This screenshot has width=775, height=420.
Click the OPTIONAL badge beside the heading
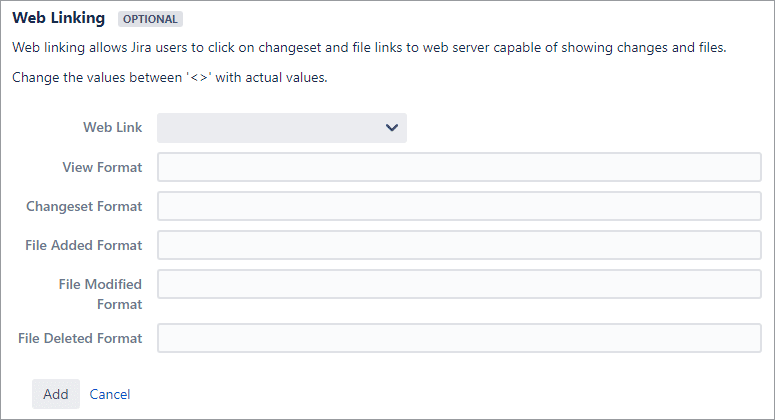click(150, 19)
